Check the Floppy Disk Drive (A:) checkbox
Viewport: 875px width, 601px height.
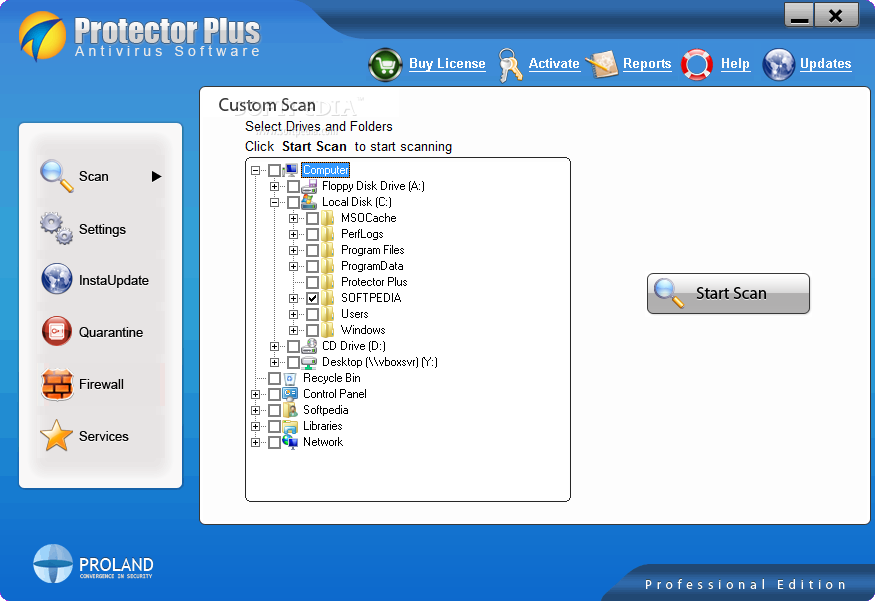point(293,186)
